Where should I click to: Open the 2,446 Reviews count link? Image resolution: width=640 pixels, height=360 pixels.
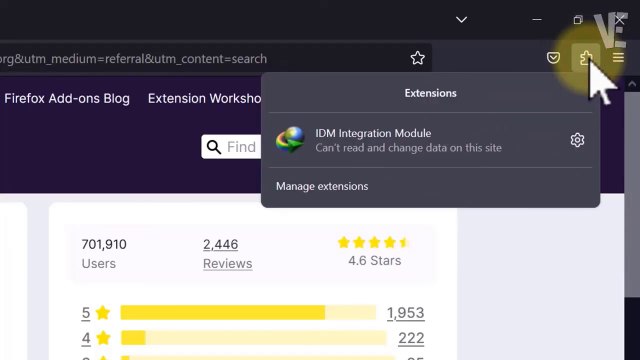pos(220,244)
